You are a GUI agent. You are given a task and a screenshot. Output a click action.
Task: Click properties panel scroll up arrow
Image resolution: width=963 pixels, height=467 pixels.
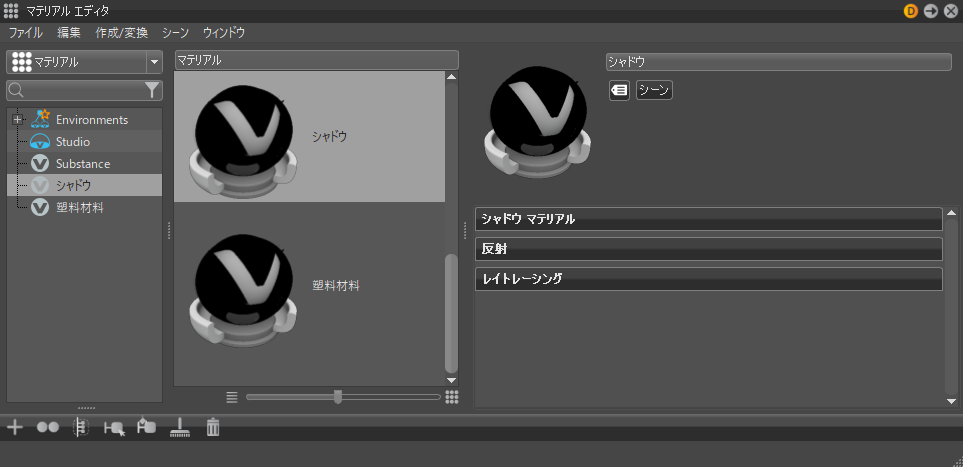(951, 213)
